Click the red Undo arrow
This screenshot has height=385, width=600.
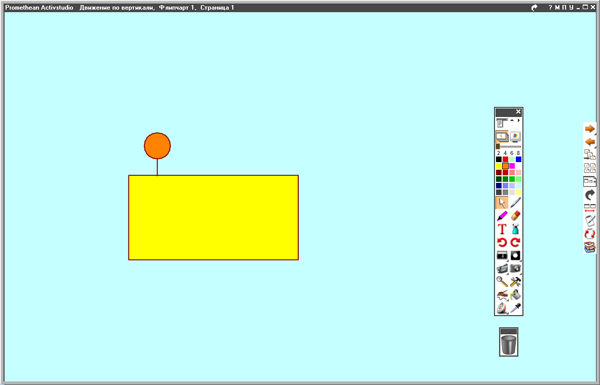pyautogui.click(x=502, y=242)
